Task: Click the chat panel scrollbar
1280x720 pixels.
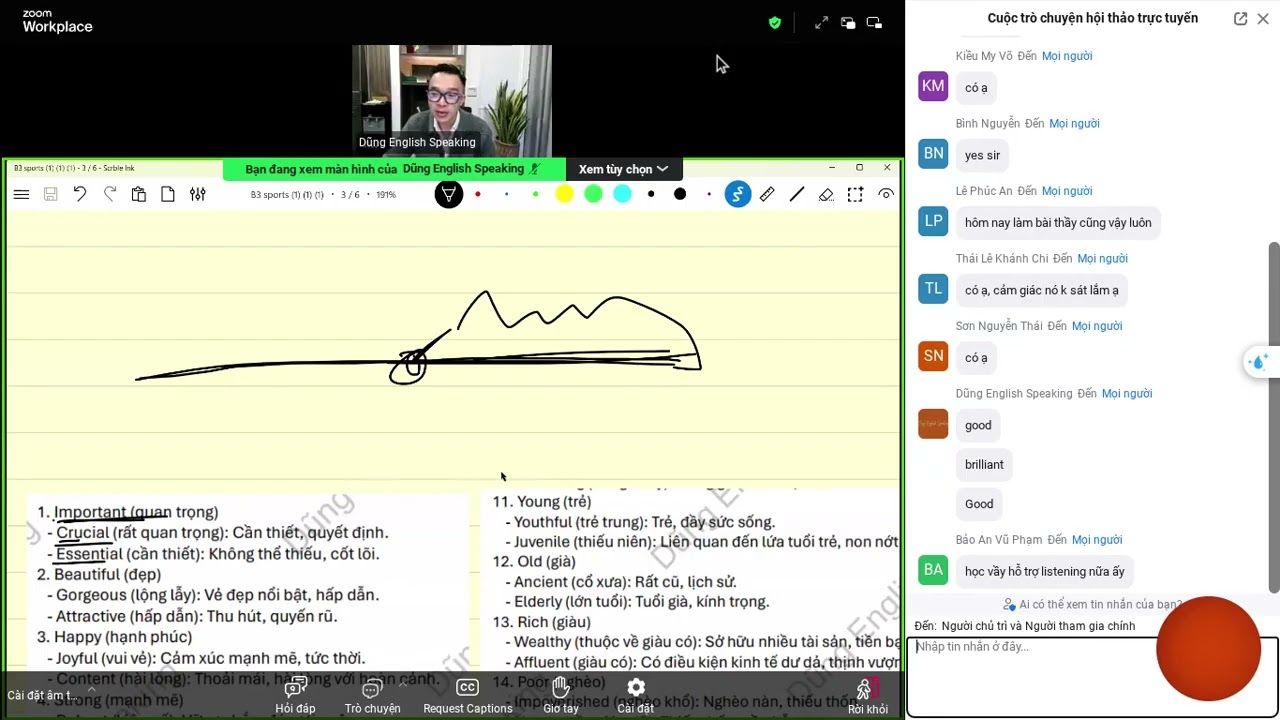Action: point(1273,417)
